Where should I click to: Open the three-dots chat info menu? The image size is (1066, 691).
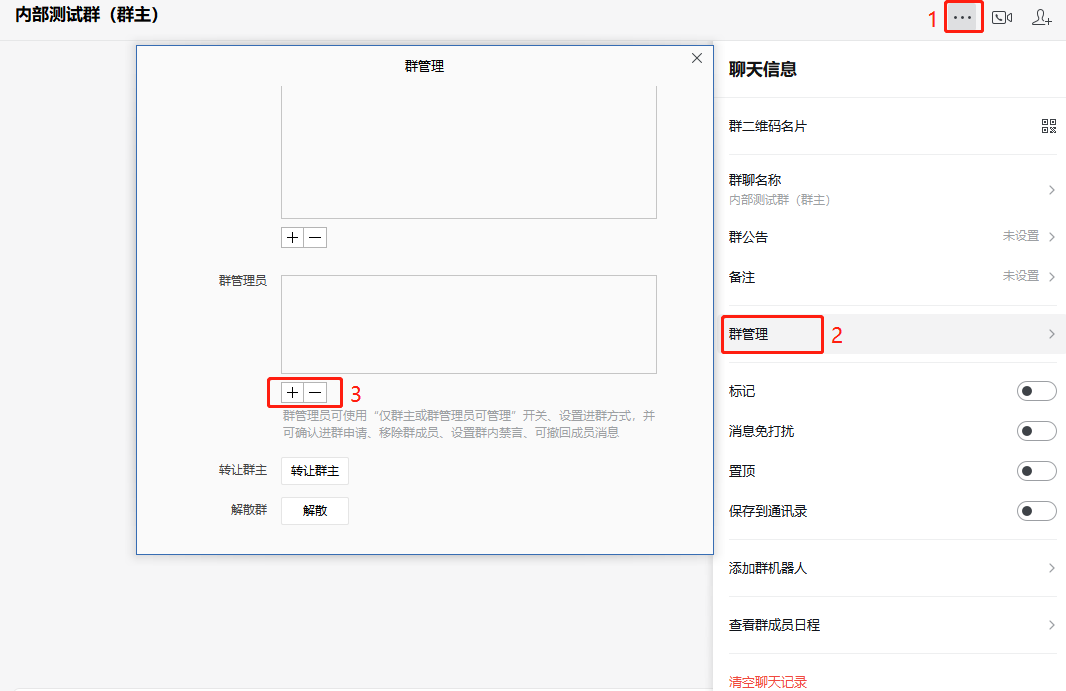coord(963,18)
